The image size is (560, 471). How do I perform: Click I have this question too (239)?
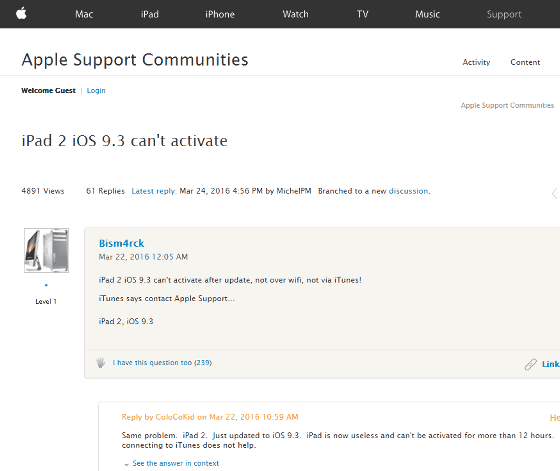click(x=162, y=363)
